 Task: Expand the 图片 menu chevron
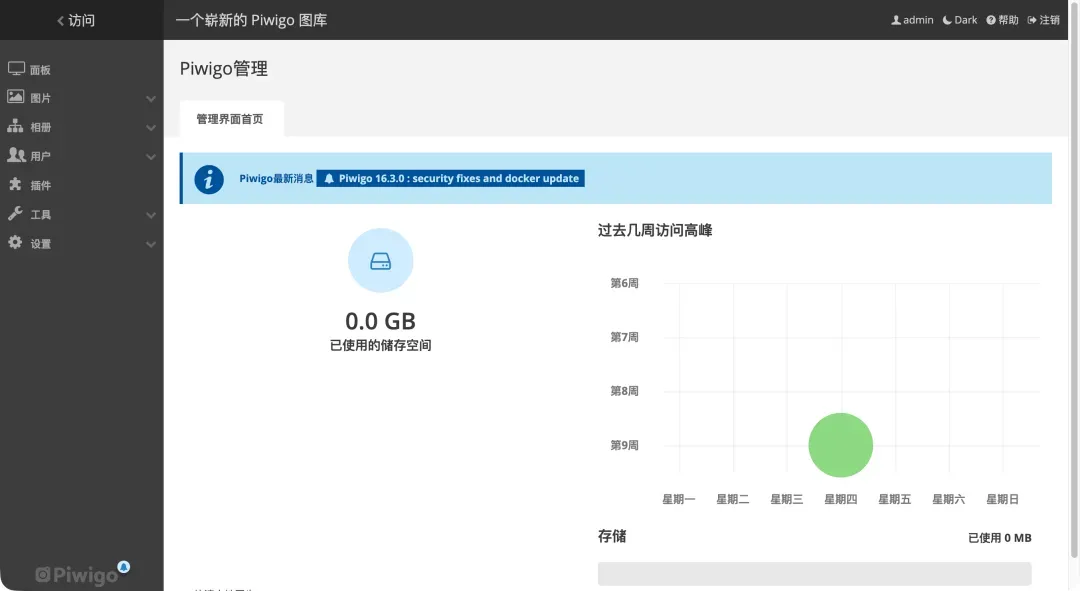click(151, 99)
